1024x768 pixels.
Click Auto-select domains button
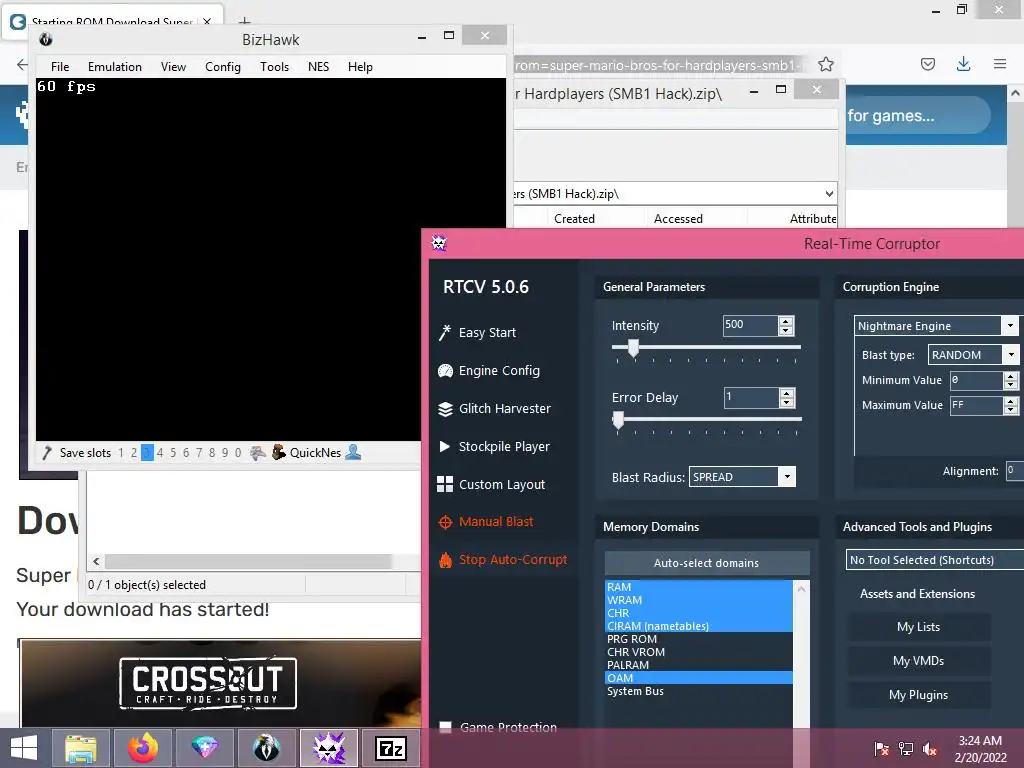click(707, 563)
